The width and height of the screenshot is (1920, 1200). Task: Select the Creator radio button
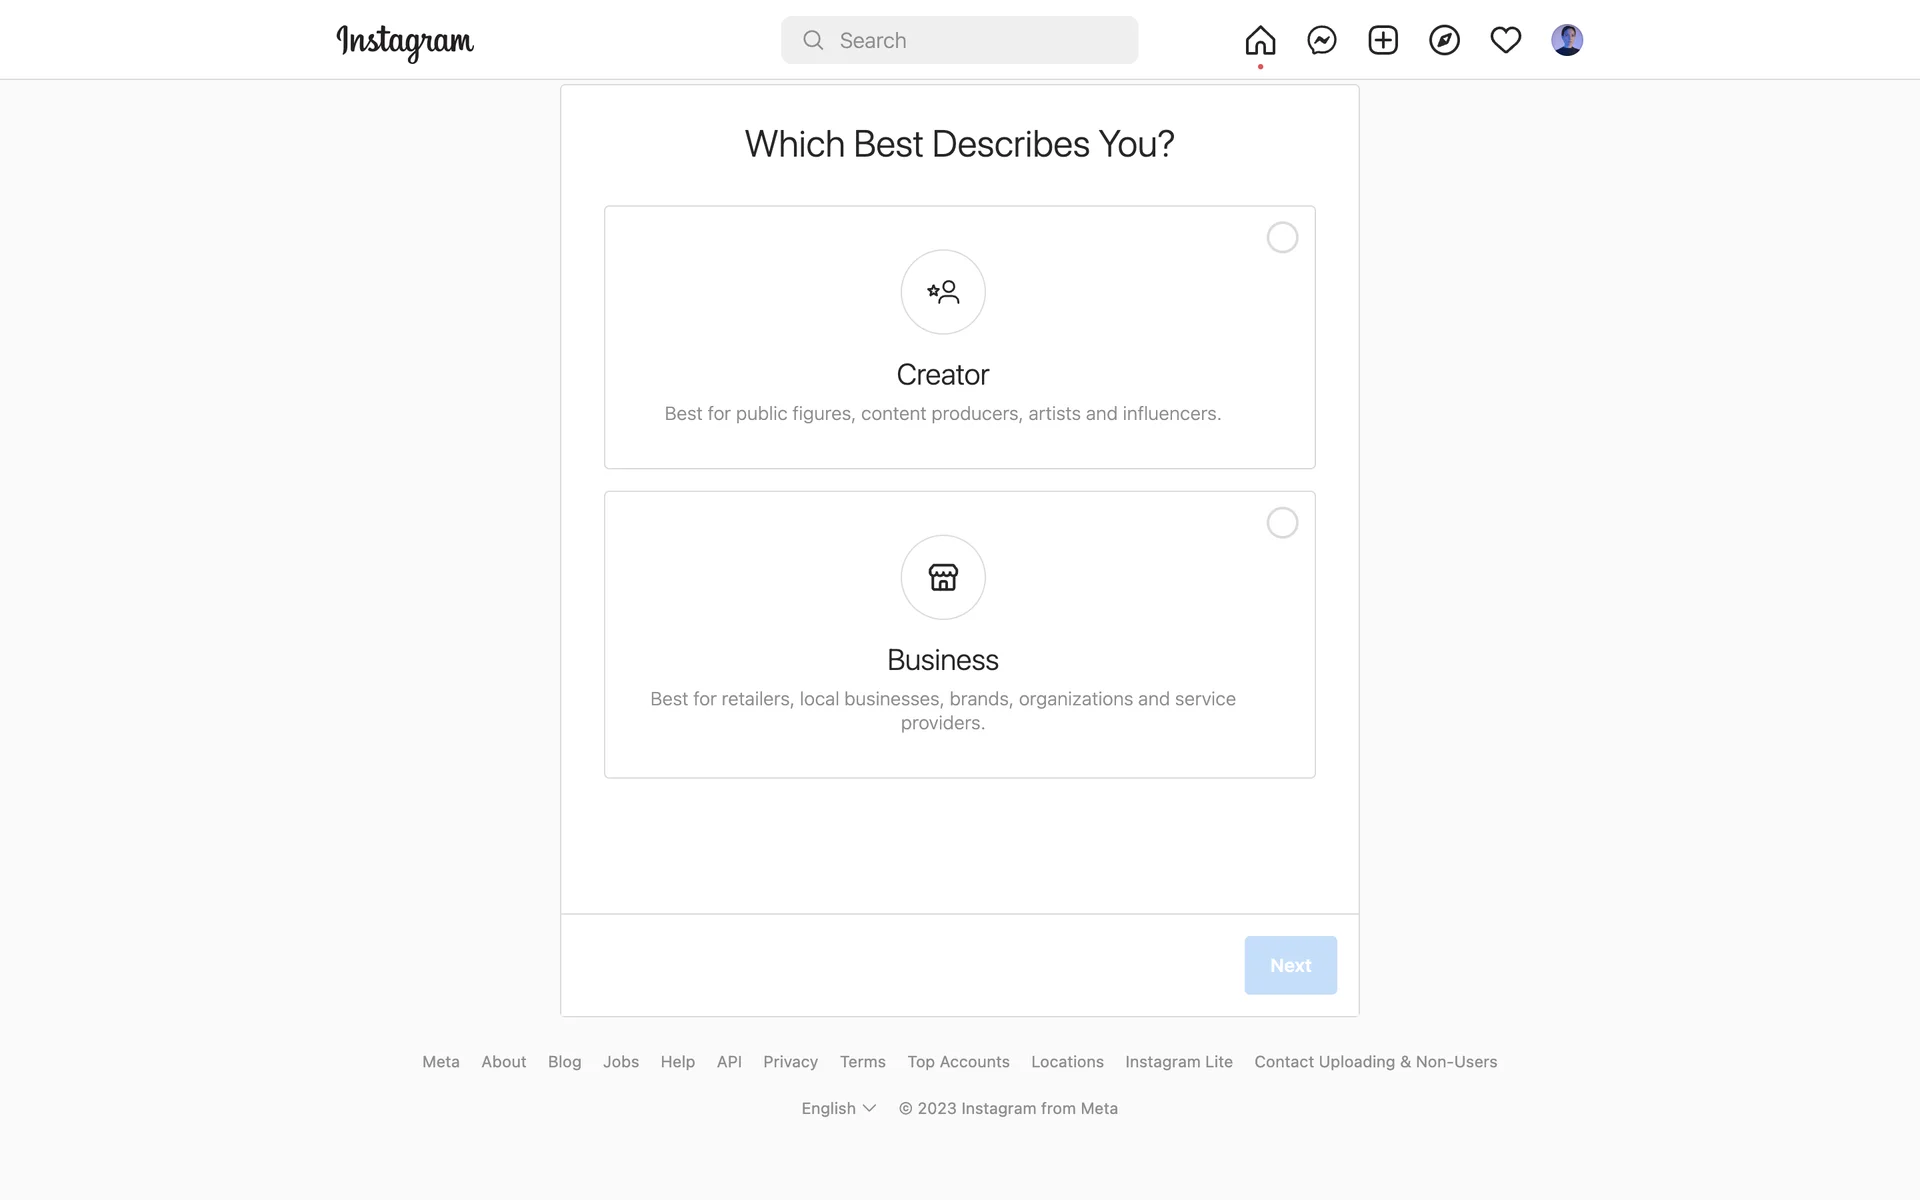coord(1282,238)
